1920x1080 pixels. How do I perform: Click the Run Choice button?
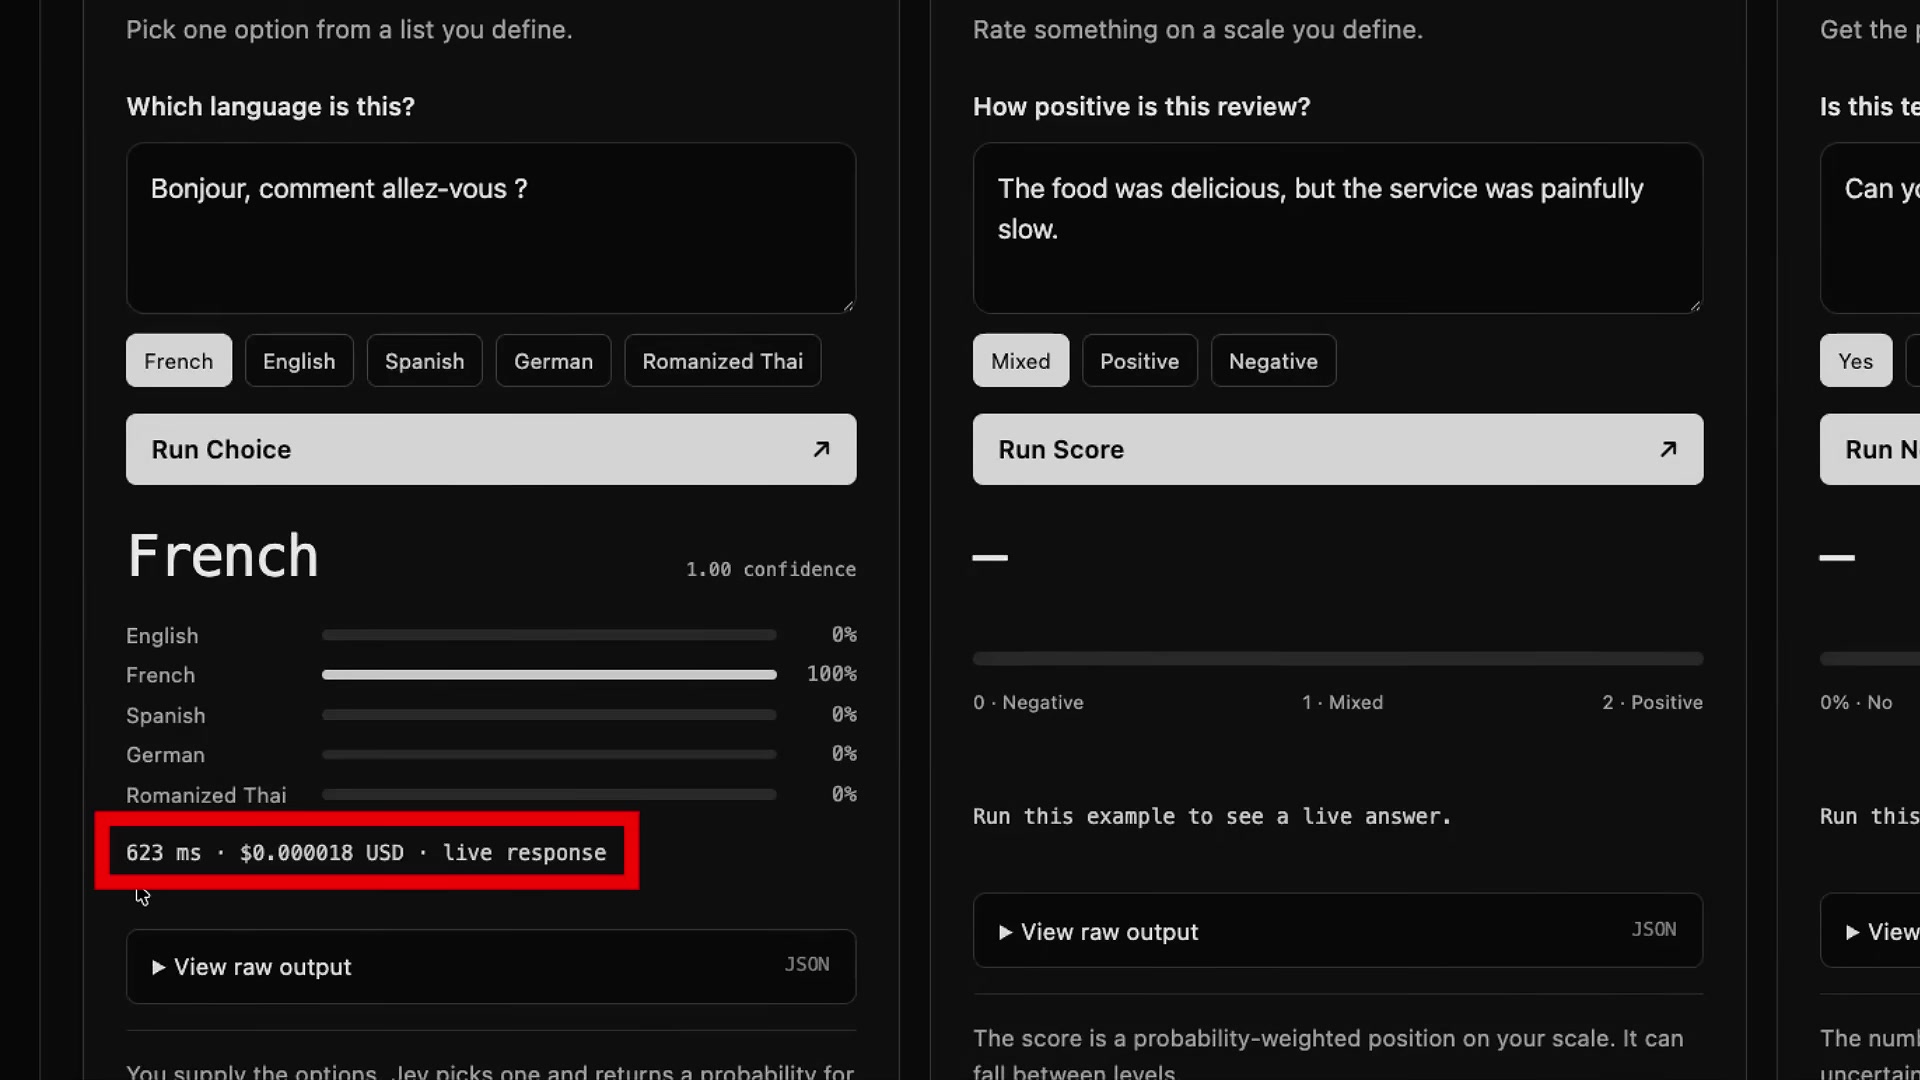[491, 450]
